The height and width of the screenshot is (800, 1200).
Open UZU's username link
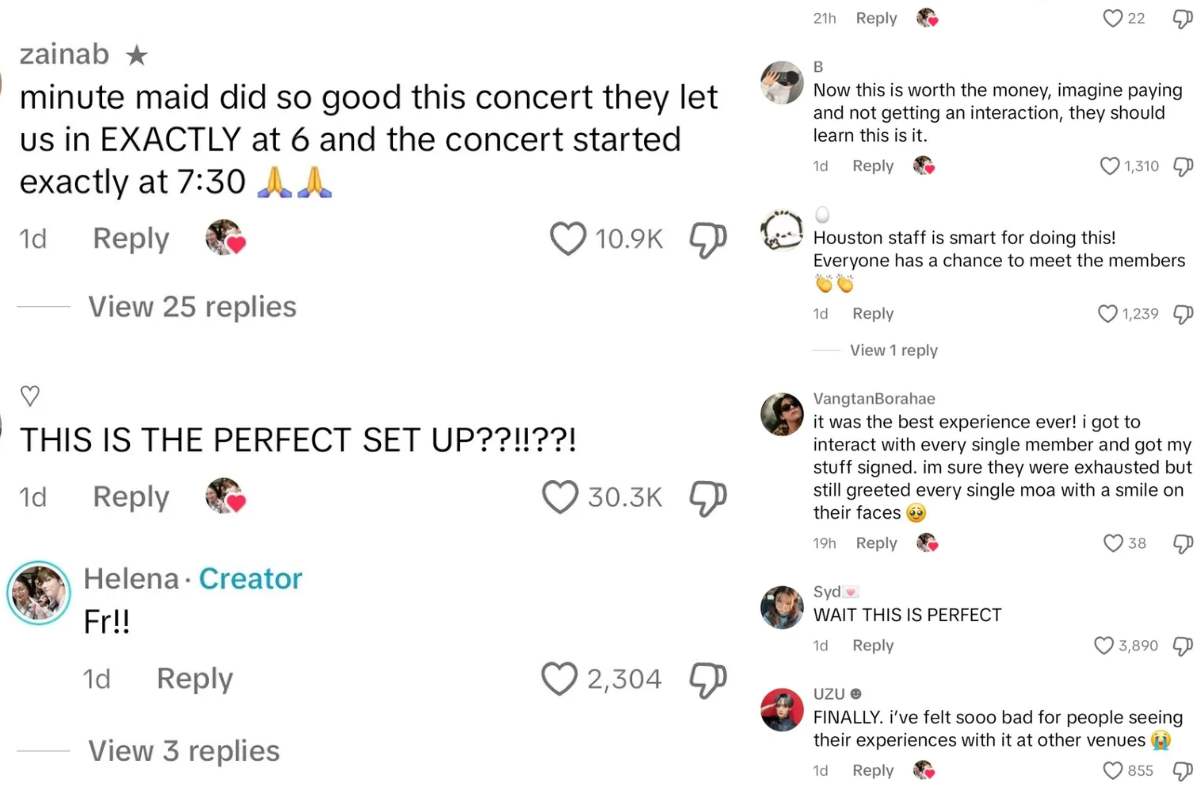click(x=829, y=693)
